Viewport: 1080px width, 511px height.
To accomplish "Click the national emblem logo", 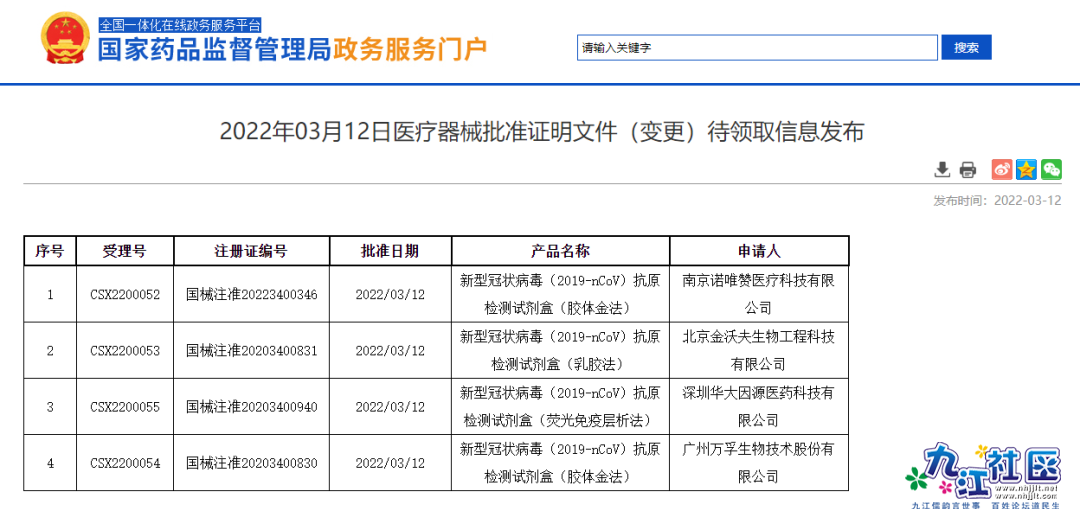I will [65, 39].
